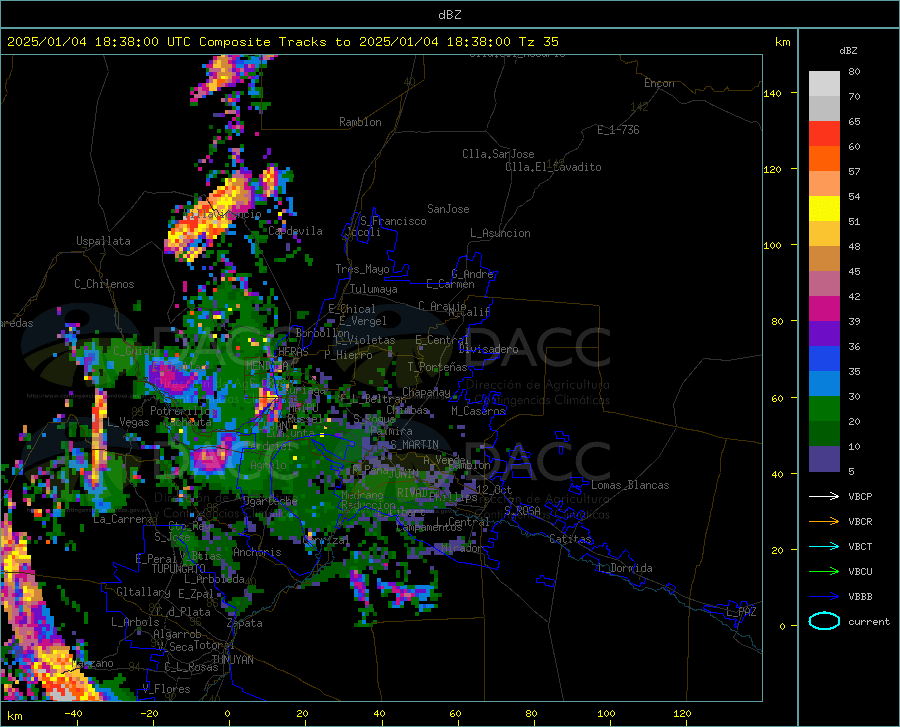Click the 'C_Chilenos' map label
The height and width of the screenshot is (727, 900).
coord(104,284)
